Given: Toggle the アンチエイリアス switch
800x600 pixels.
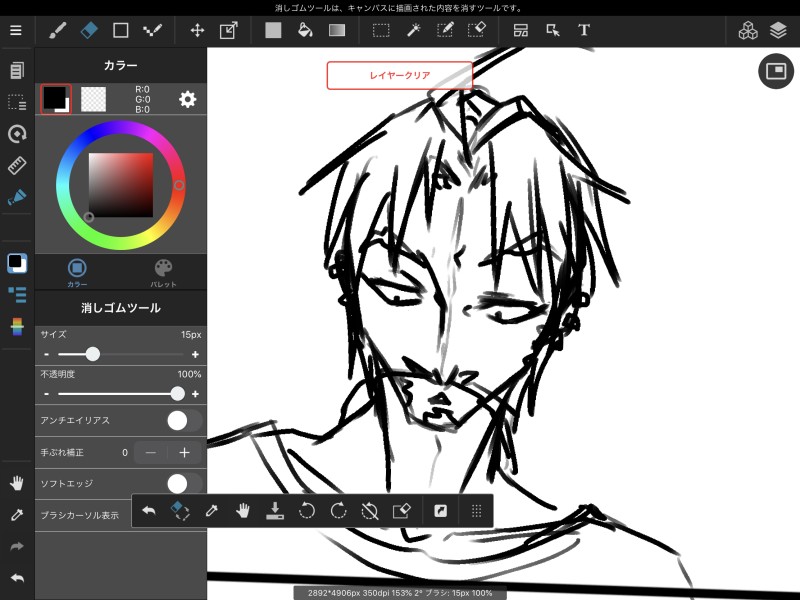Looking at the screenshot, I should point(185,421).
